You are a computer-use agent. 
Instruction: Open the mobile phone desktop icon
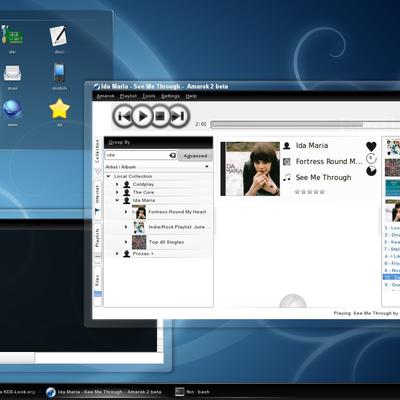59,72
